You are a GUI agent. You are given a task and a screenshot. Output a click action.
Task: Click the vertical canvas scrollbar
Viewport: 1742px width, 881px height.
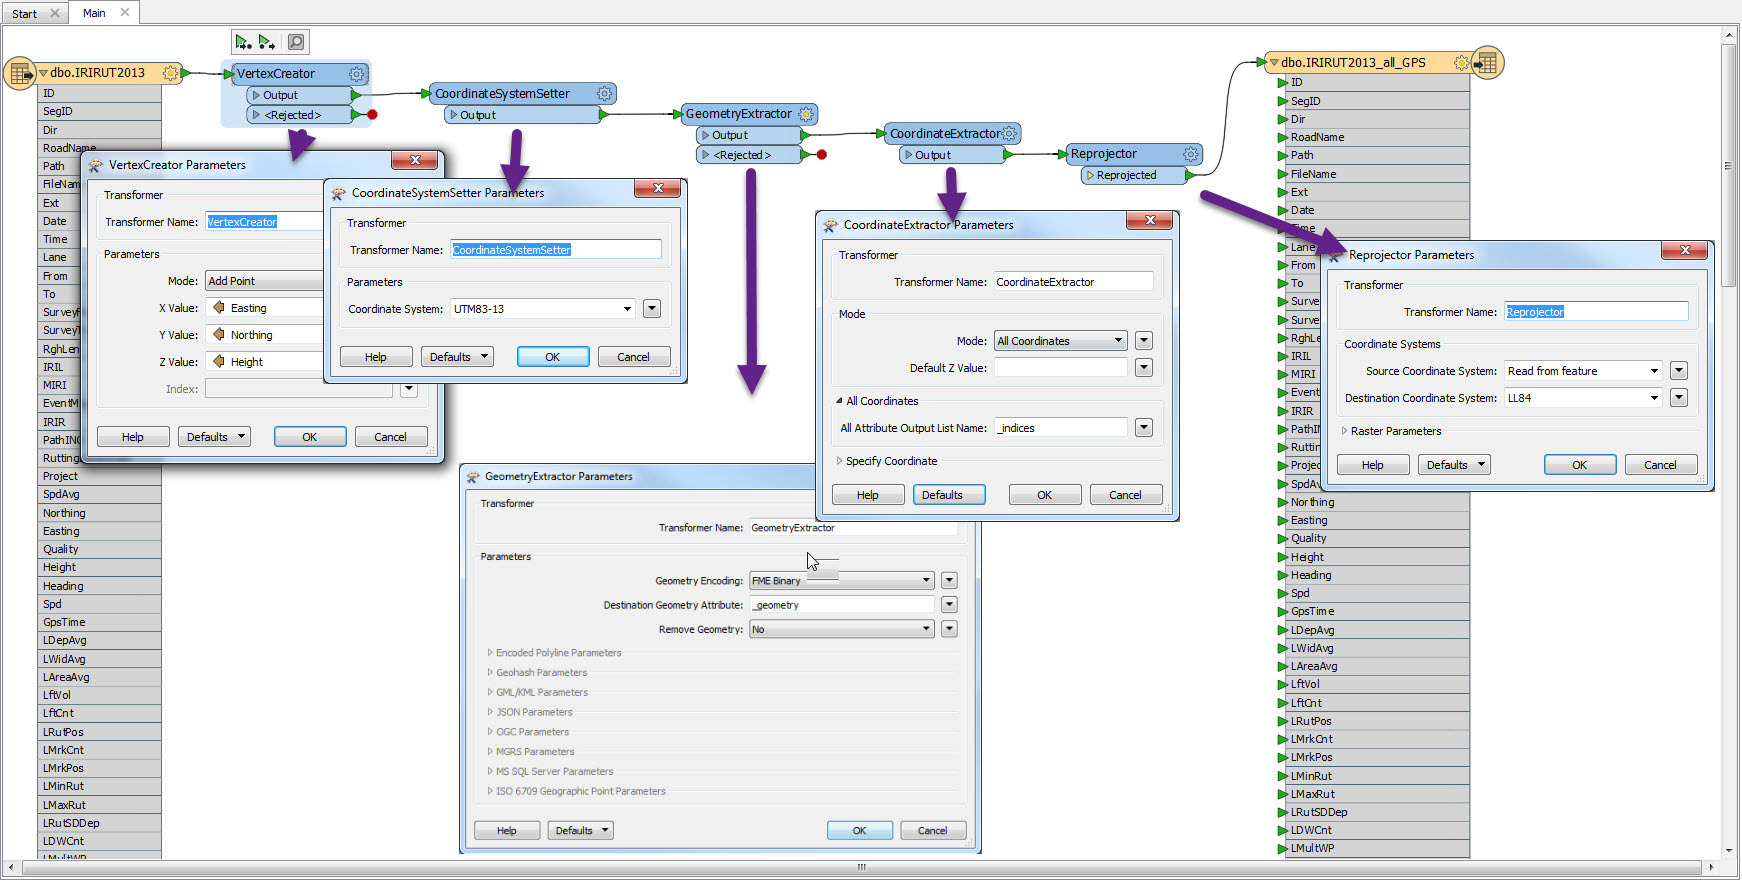(x=1728, y=165)
